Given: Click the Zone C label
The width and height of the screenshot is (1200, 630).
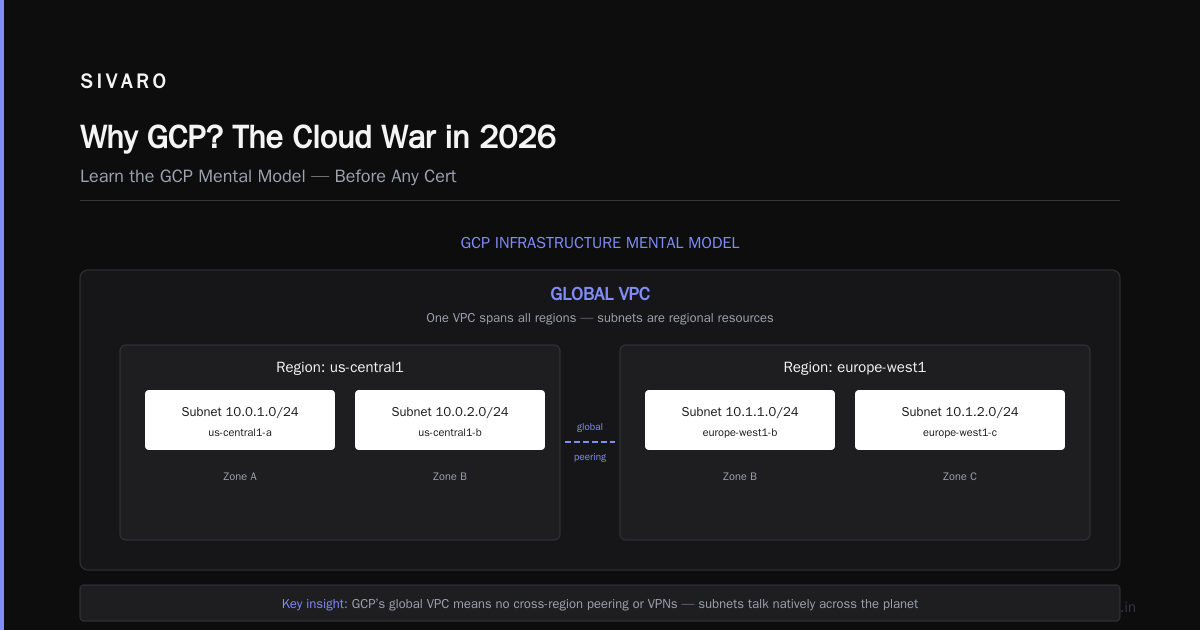Looking at the screenshot, I should click(960, 476).
